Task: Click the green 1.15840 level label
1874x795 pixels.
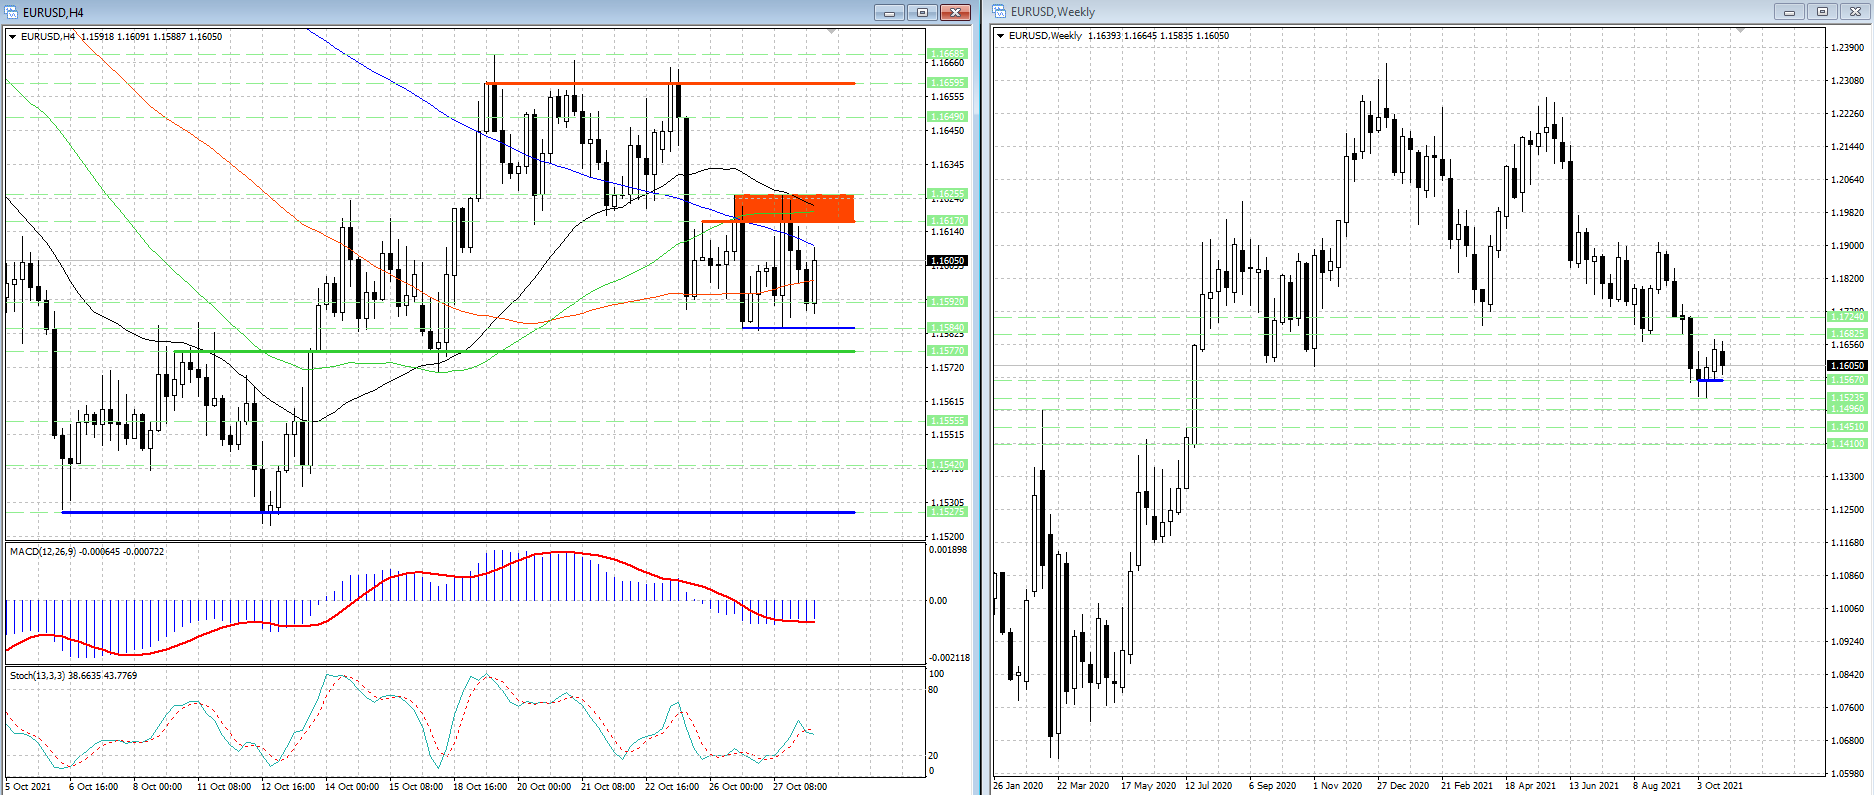Action: pyautogui.click(x=947, y=328)
